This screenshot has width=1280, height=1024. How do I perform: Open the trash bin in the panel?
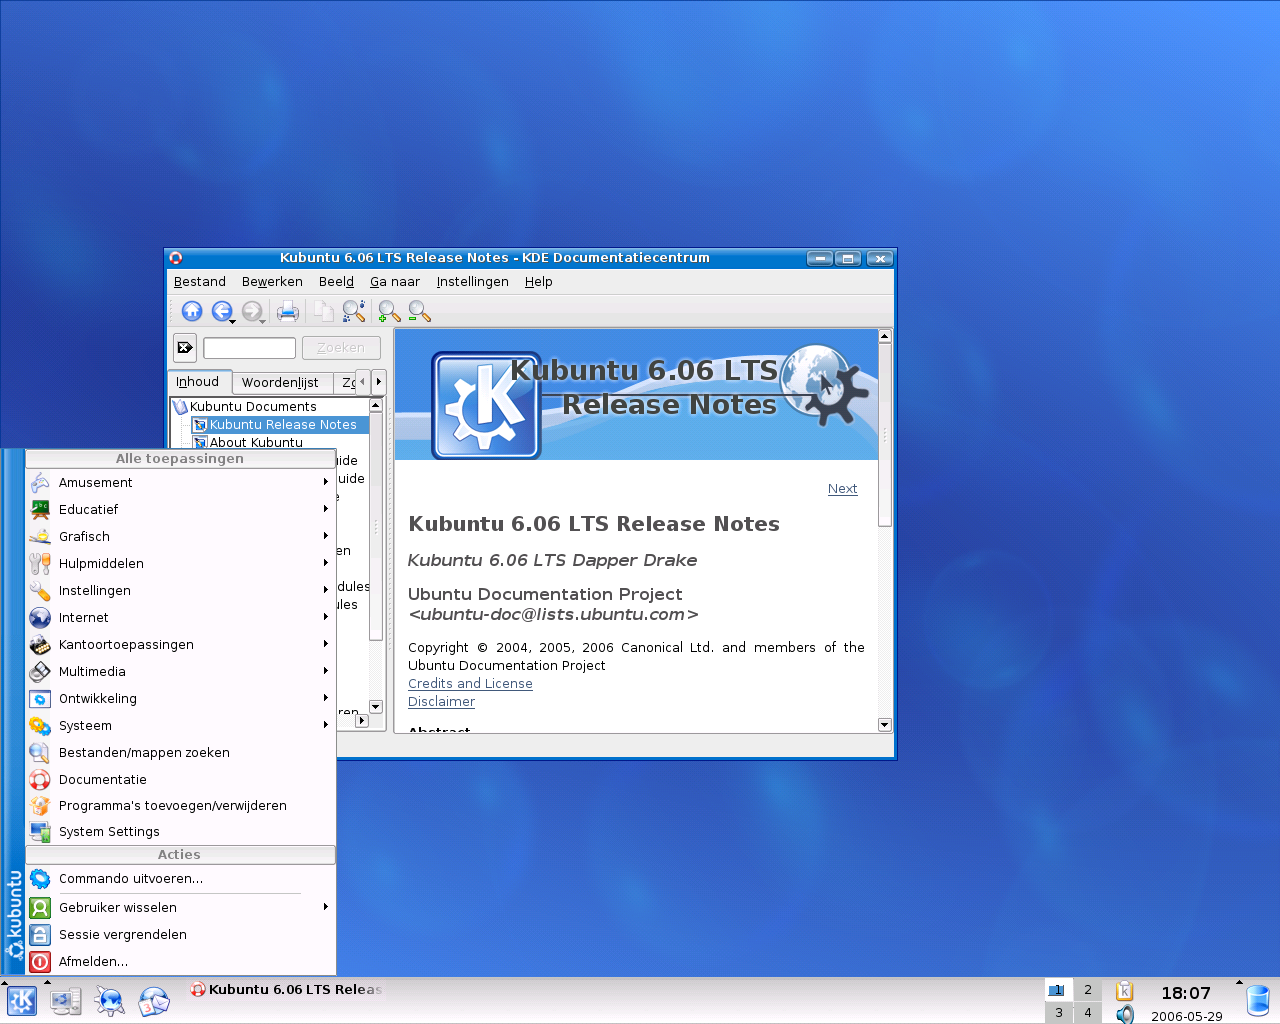(1257, 1000)
